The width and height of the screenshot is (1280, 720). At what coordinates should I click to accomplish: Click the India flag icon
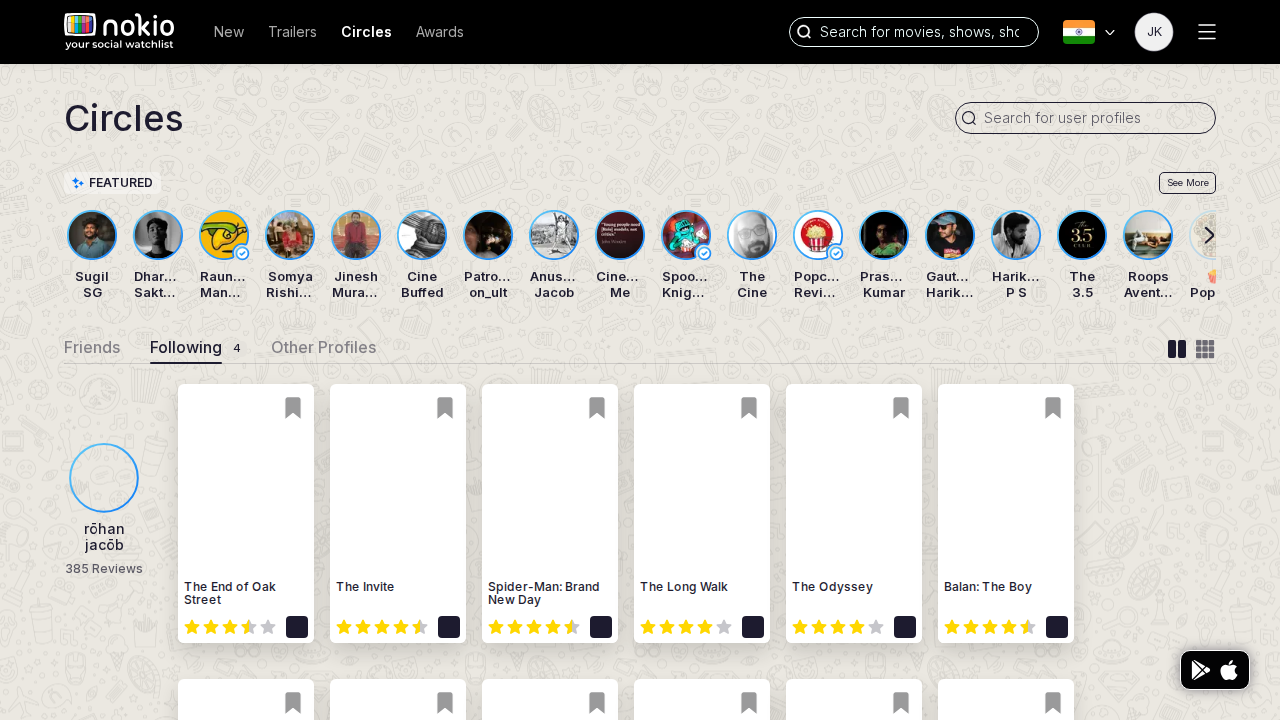(x=1079, y=32)
